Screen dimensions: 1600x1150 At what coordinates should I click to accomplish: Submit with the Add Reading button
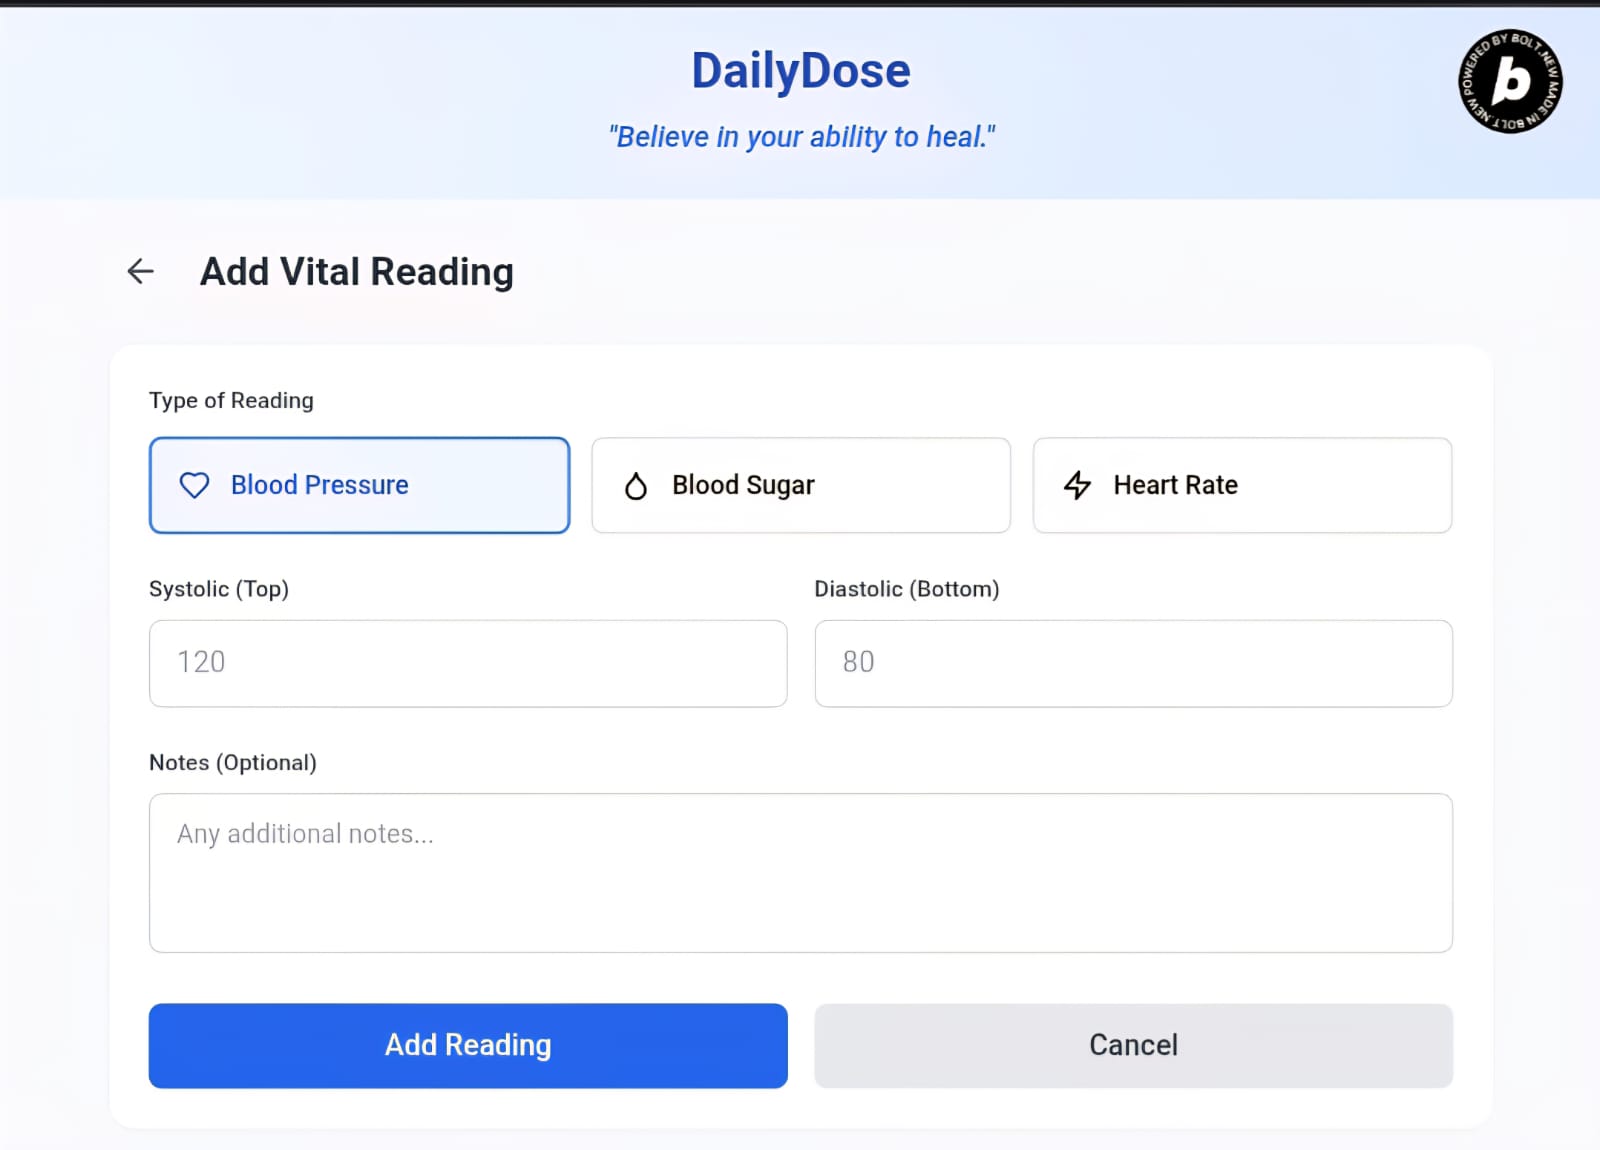pyautogui.click(x=468, y=1046)
